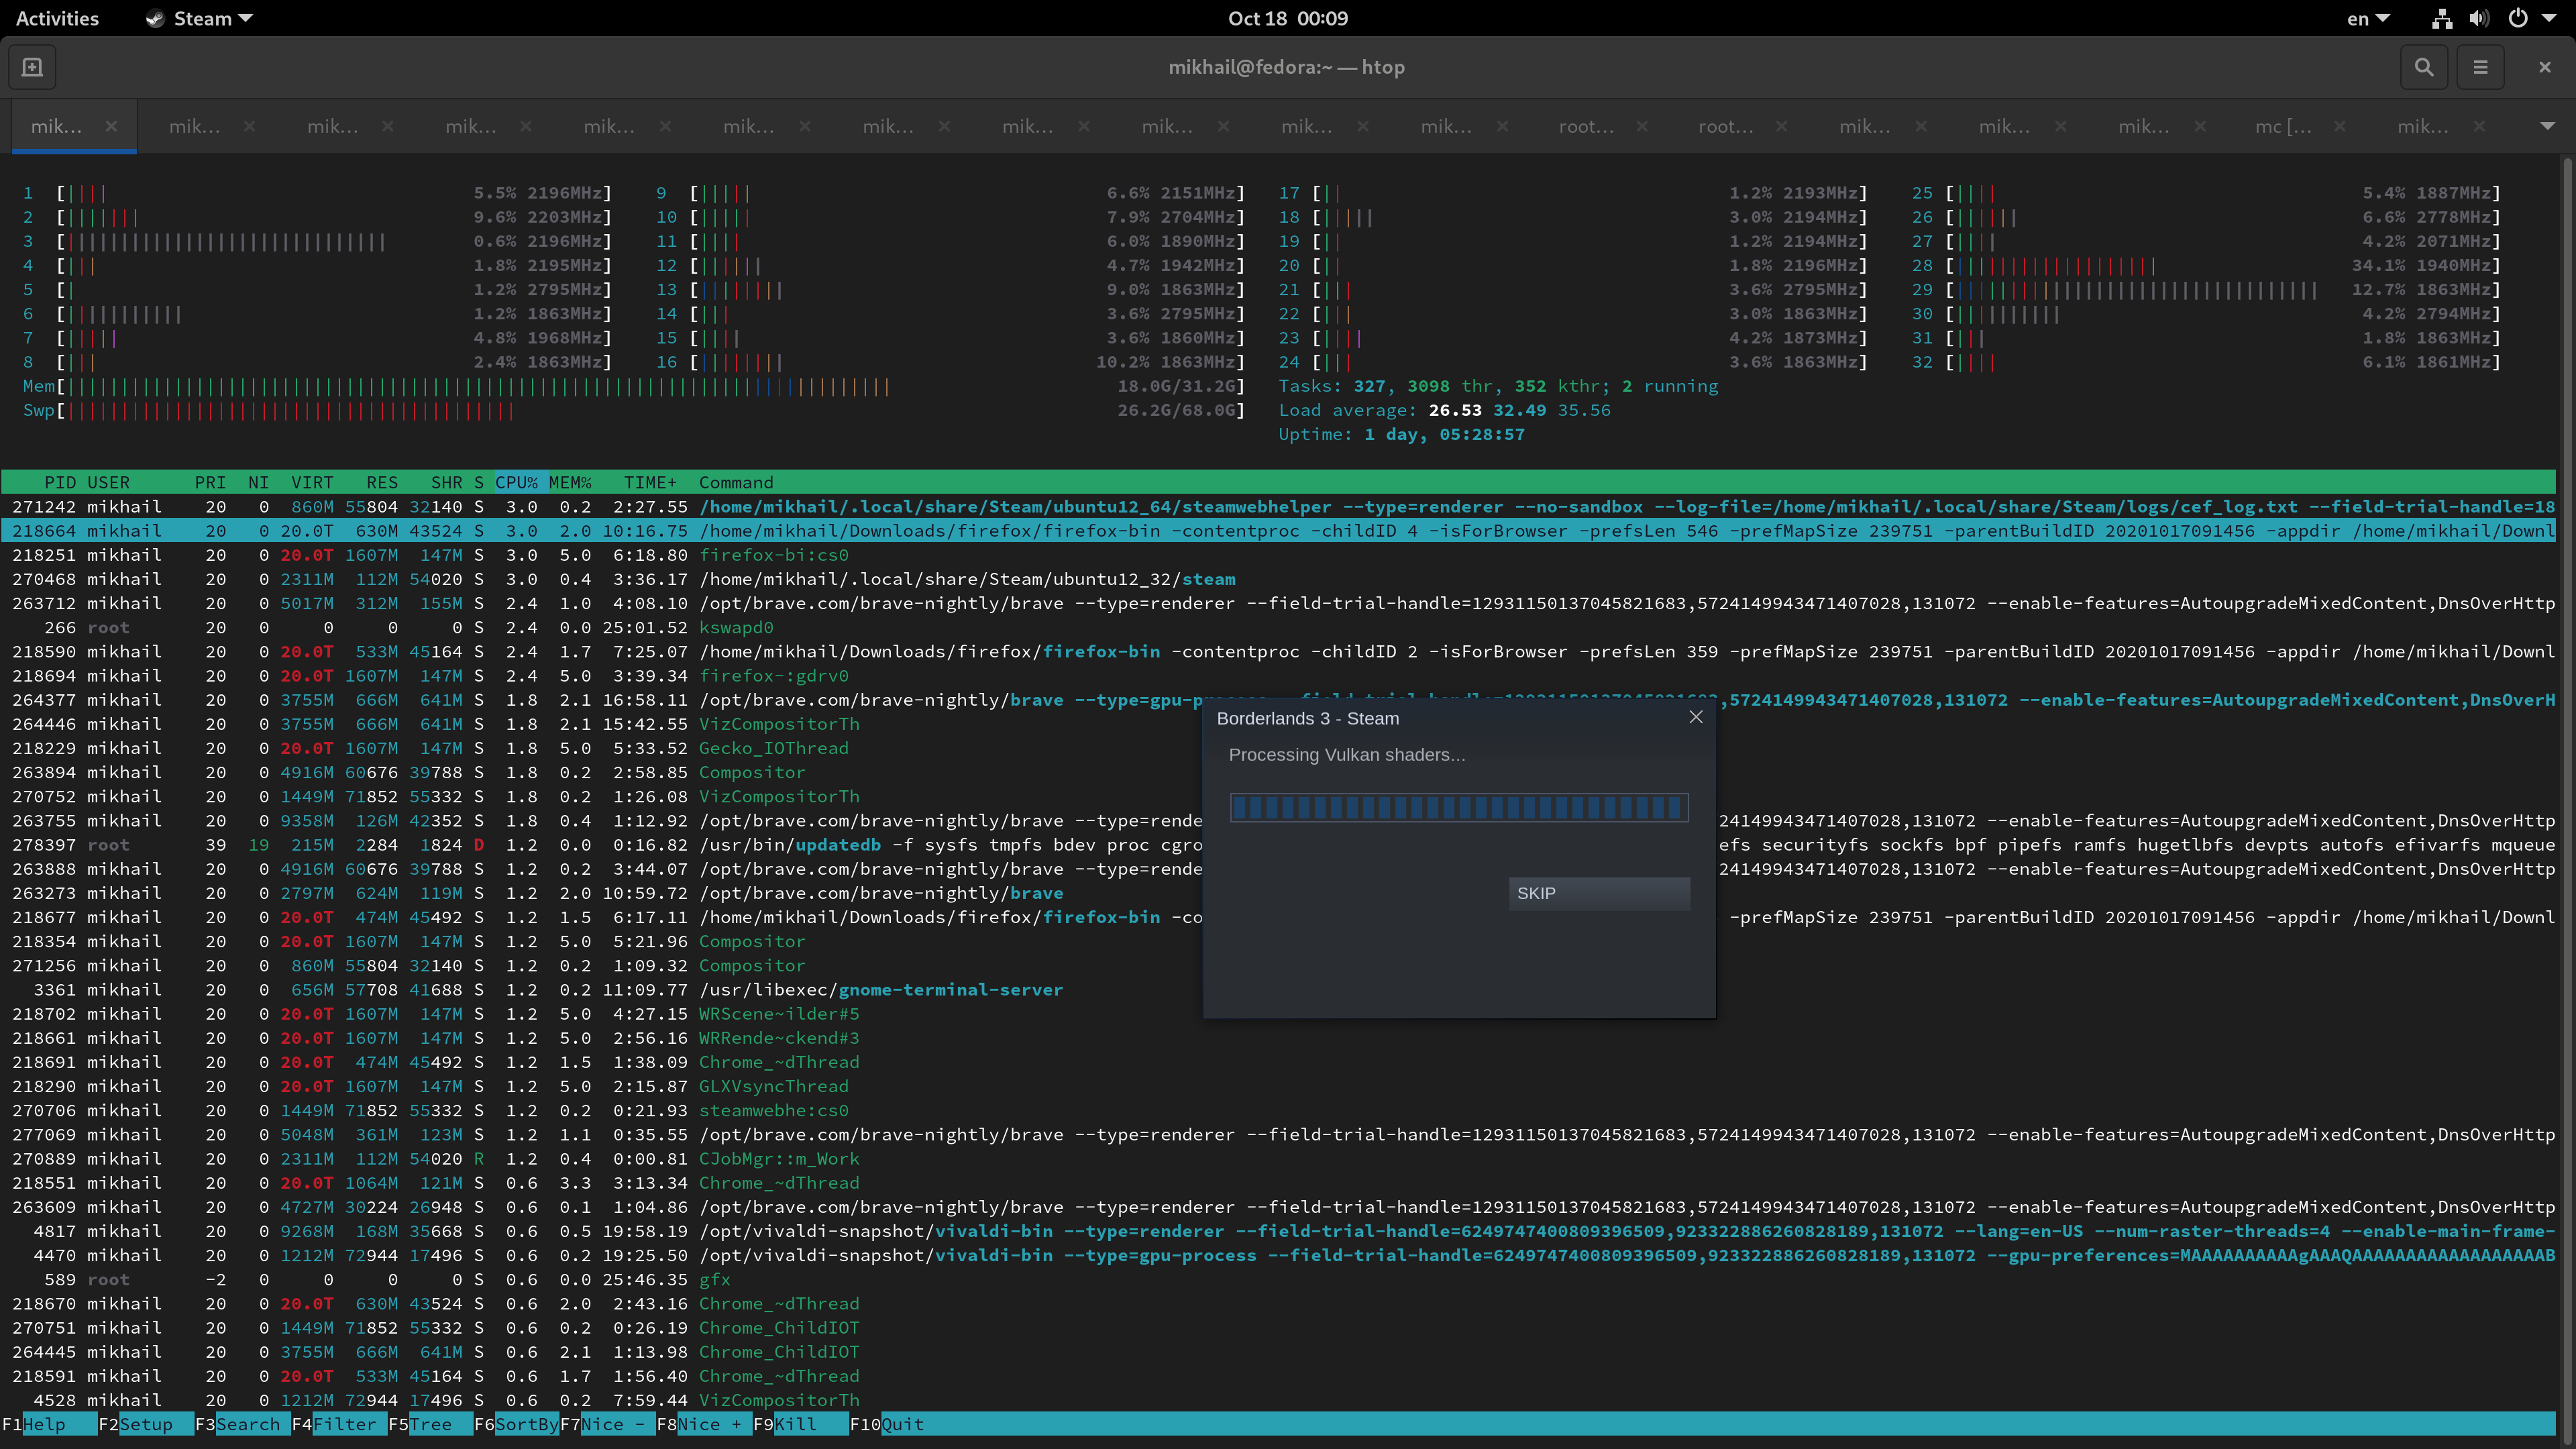Select the kswapd0 process row

1279,628
